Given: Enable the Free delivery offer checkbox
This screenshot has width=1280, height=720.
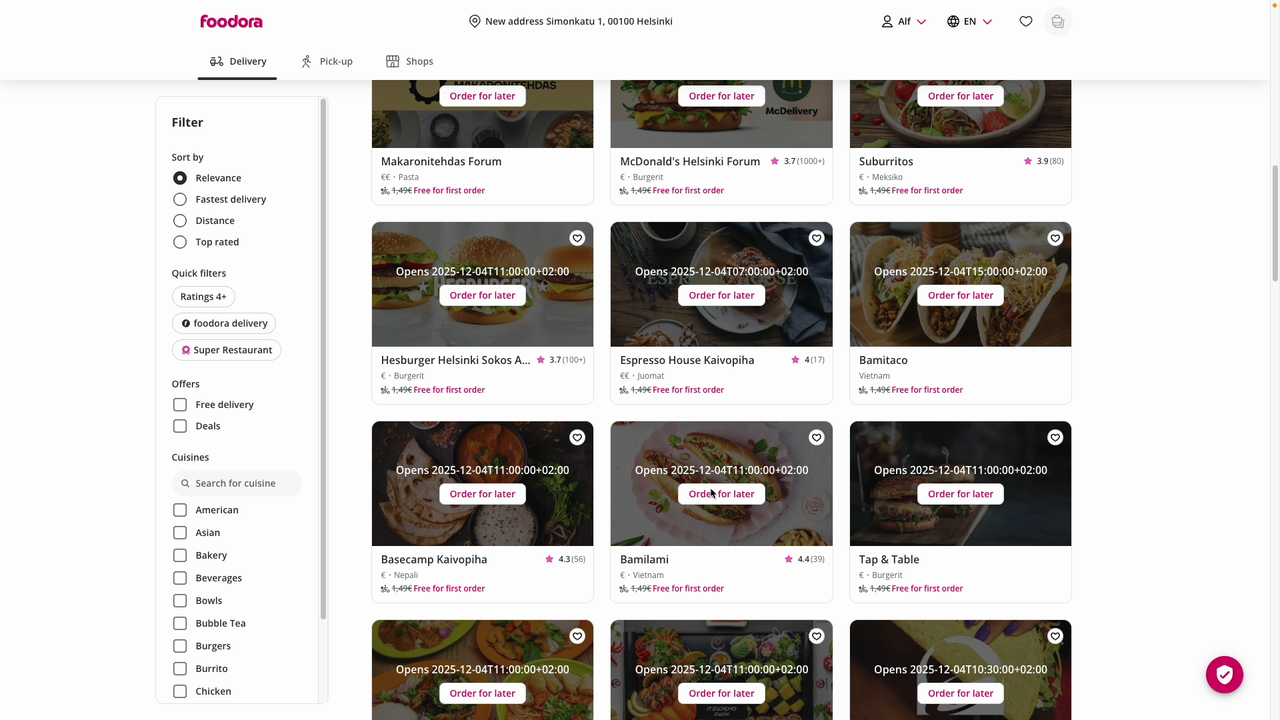Looking at the screenshot, I should 180,405.
